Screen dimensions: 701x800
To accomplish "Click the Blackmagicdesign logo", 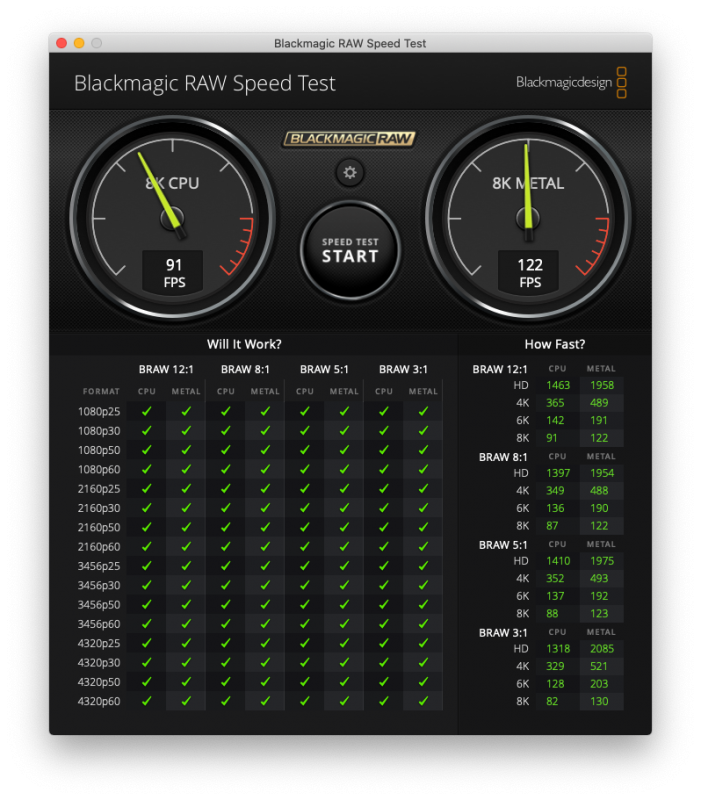I will [x=571, y=82].
